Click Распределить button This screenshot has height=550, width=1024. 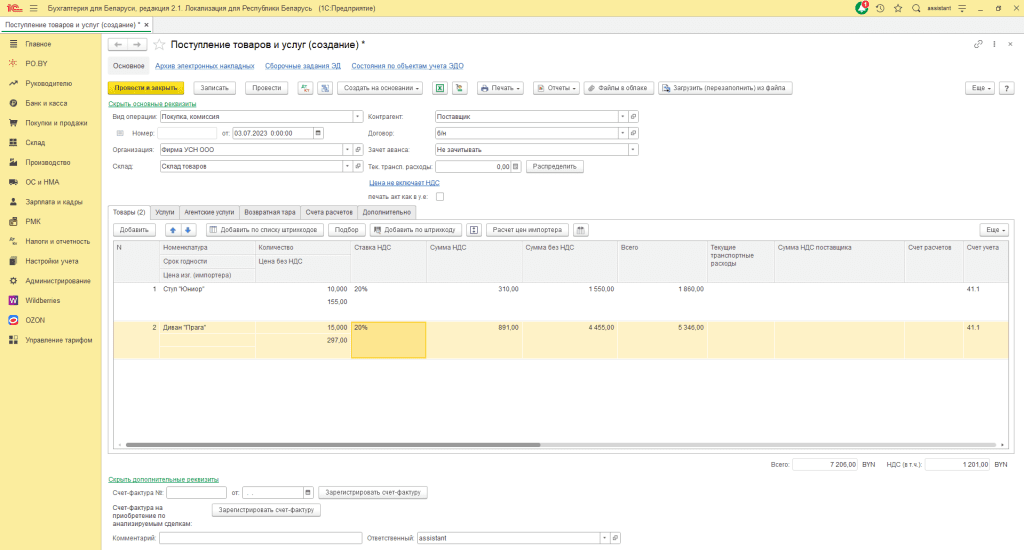554,167
